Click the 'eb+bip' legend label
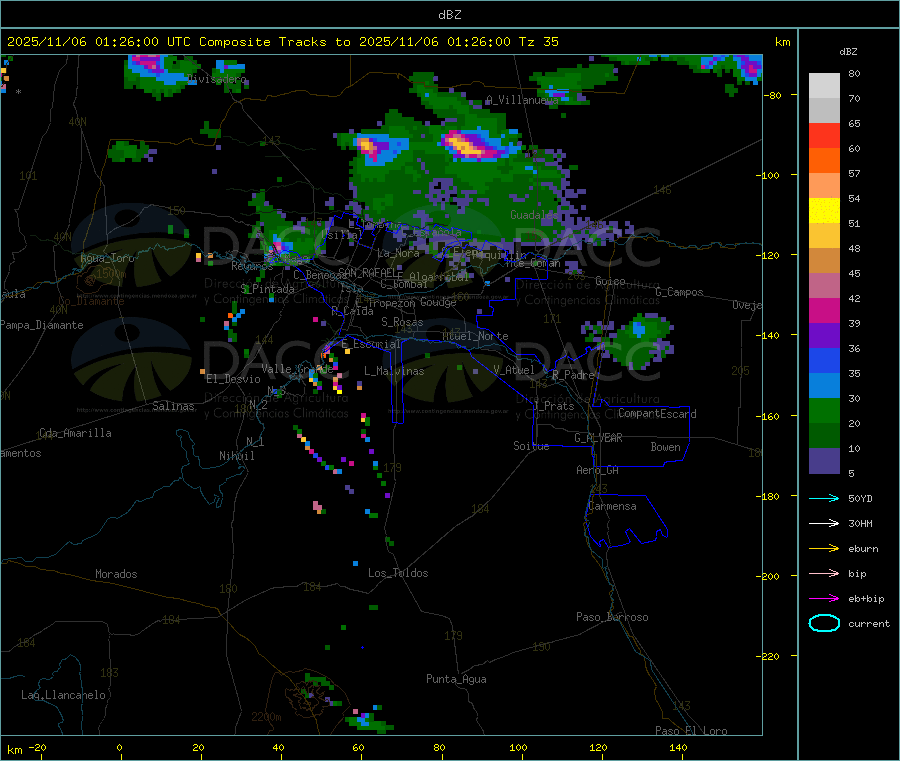The height and width of the screenshot is (761, 900). pos(866,599)
